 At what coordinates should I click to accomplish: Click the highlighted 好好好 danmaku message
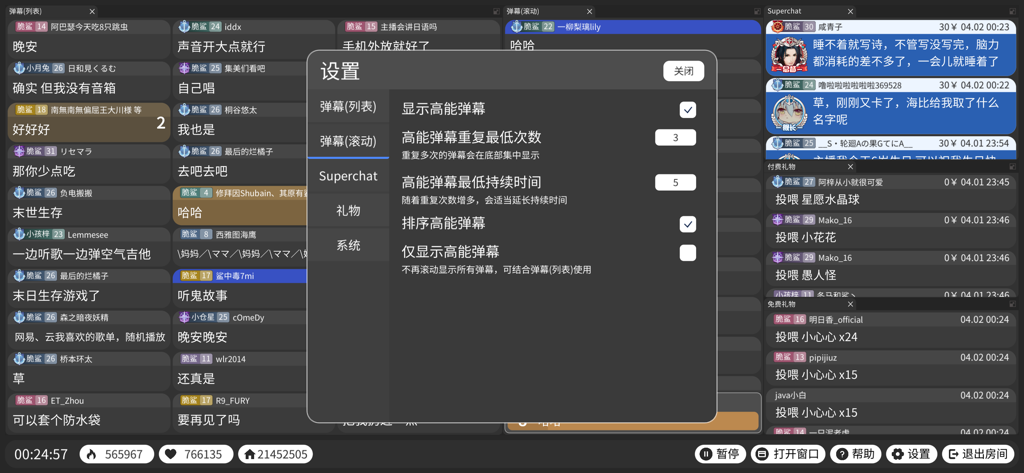click(88, 121)
